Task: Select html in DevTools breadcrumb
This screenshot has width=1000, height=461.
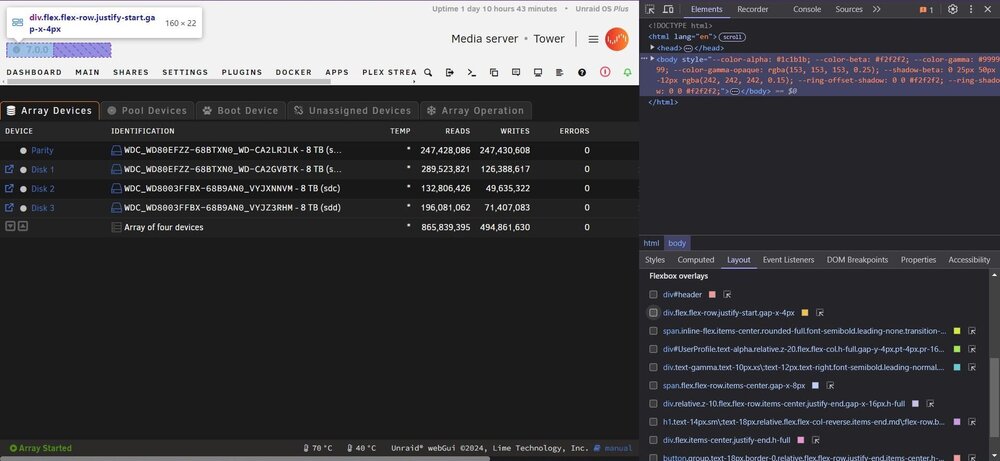Action: [651, 243]
